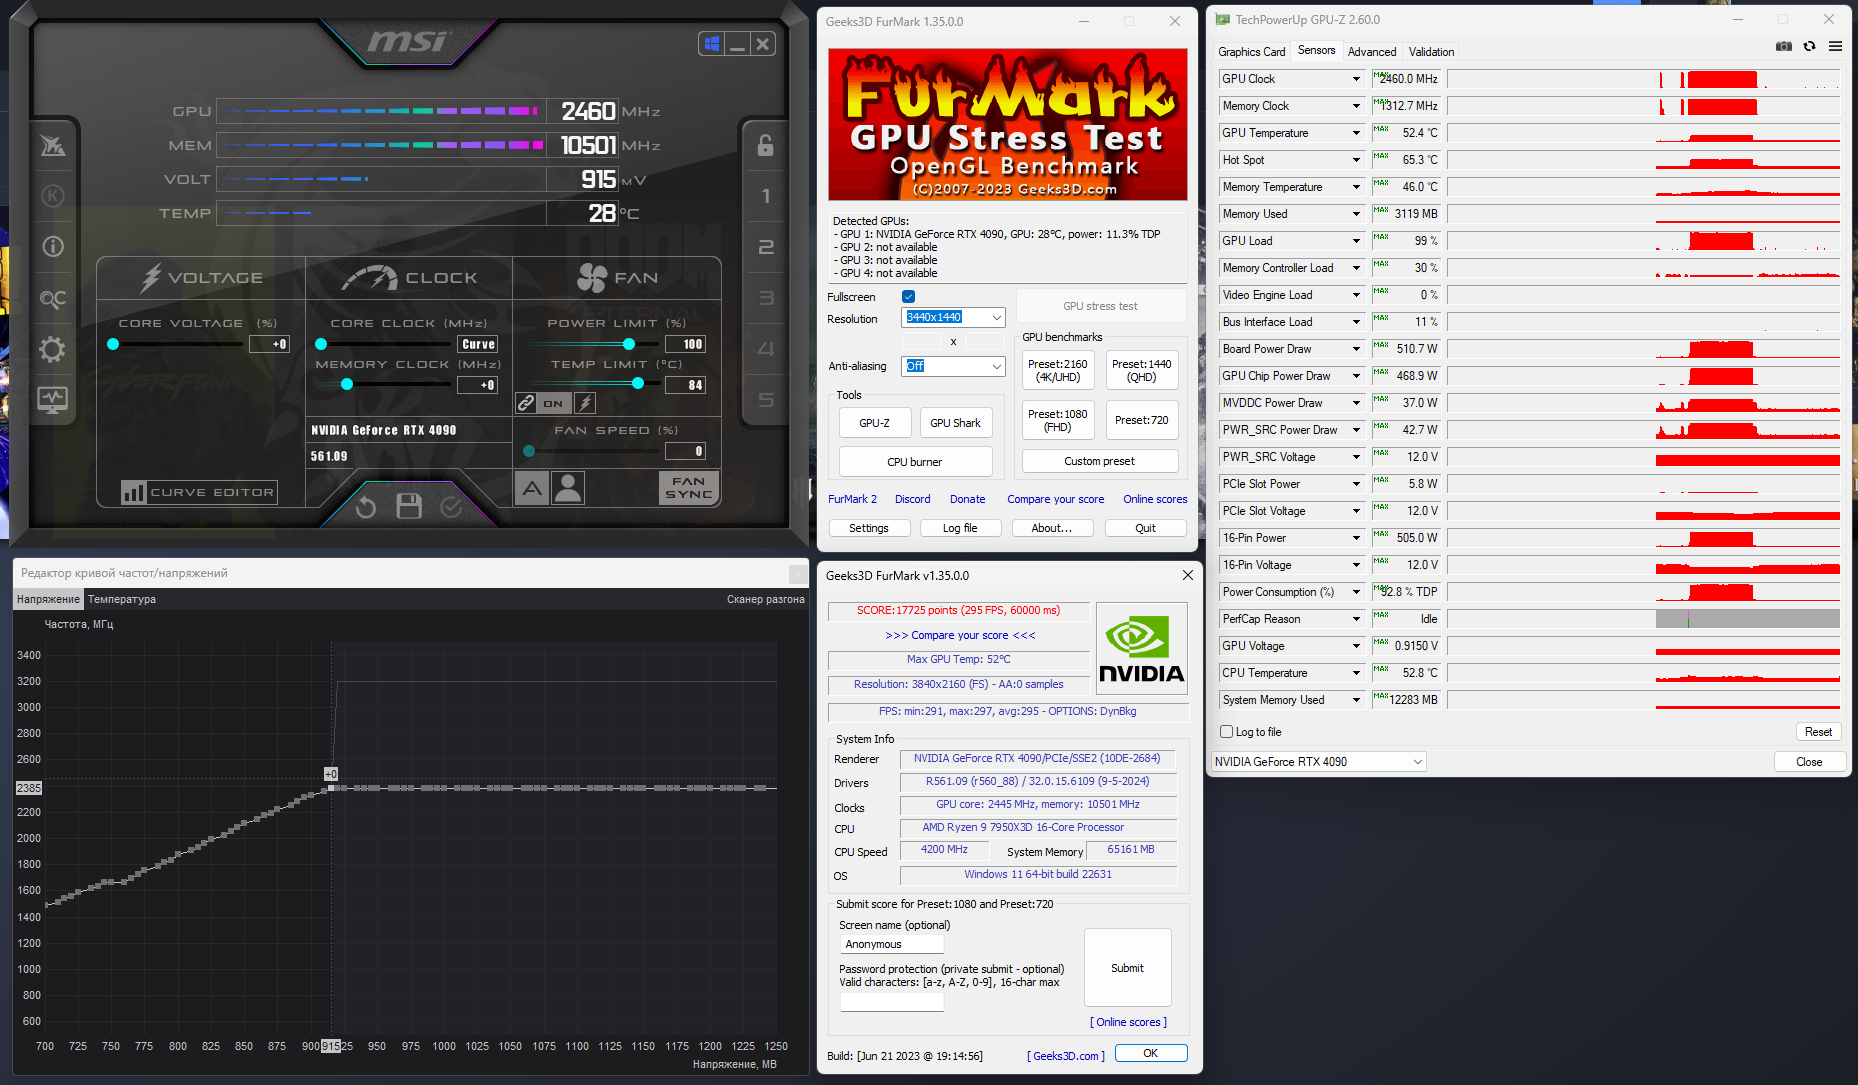
Task: Select Afterburner profile slot 5
Action: point(766,400)
